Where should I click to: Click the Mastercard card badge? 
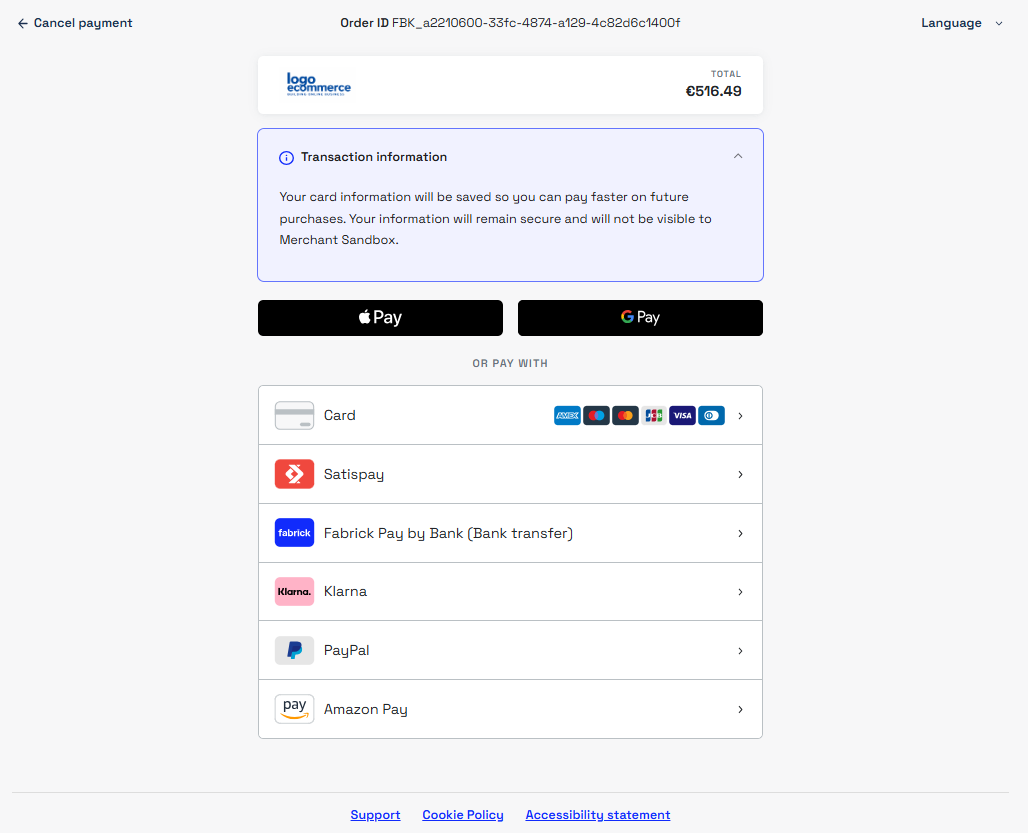click(625, 416)
